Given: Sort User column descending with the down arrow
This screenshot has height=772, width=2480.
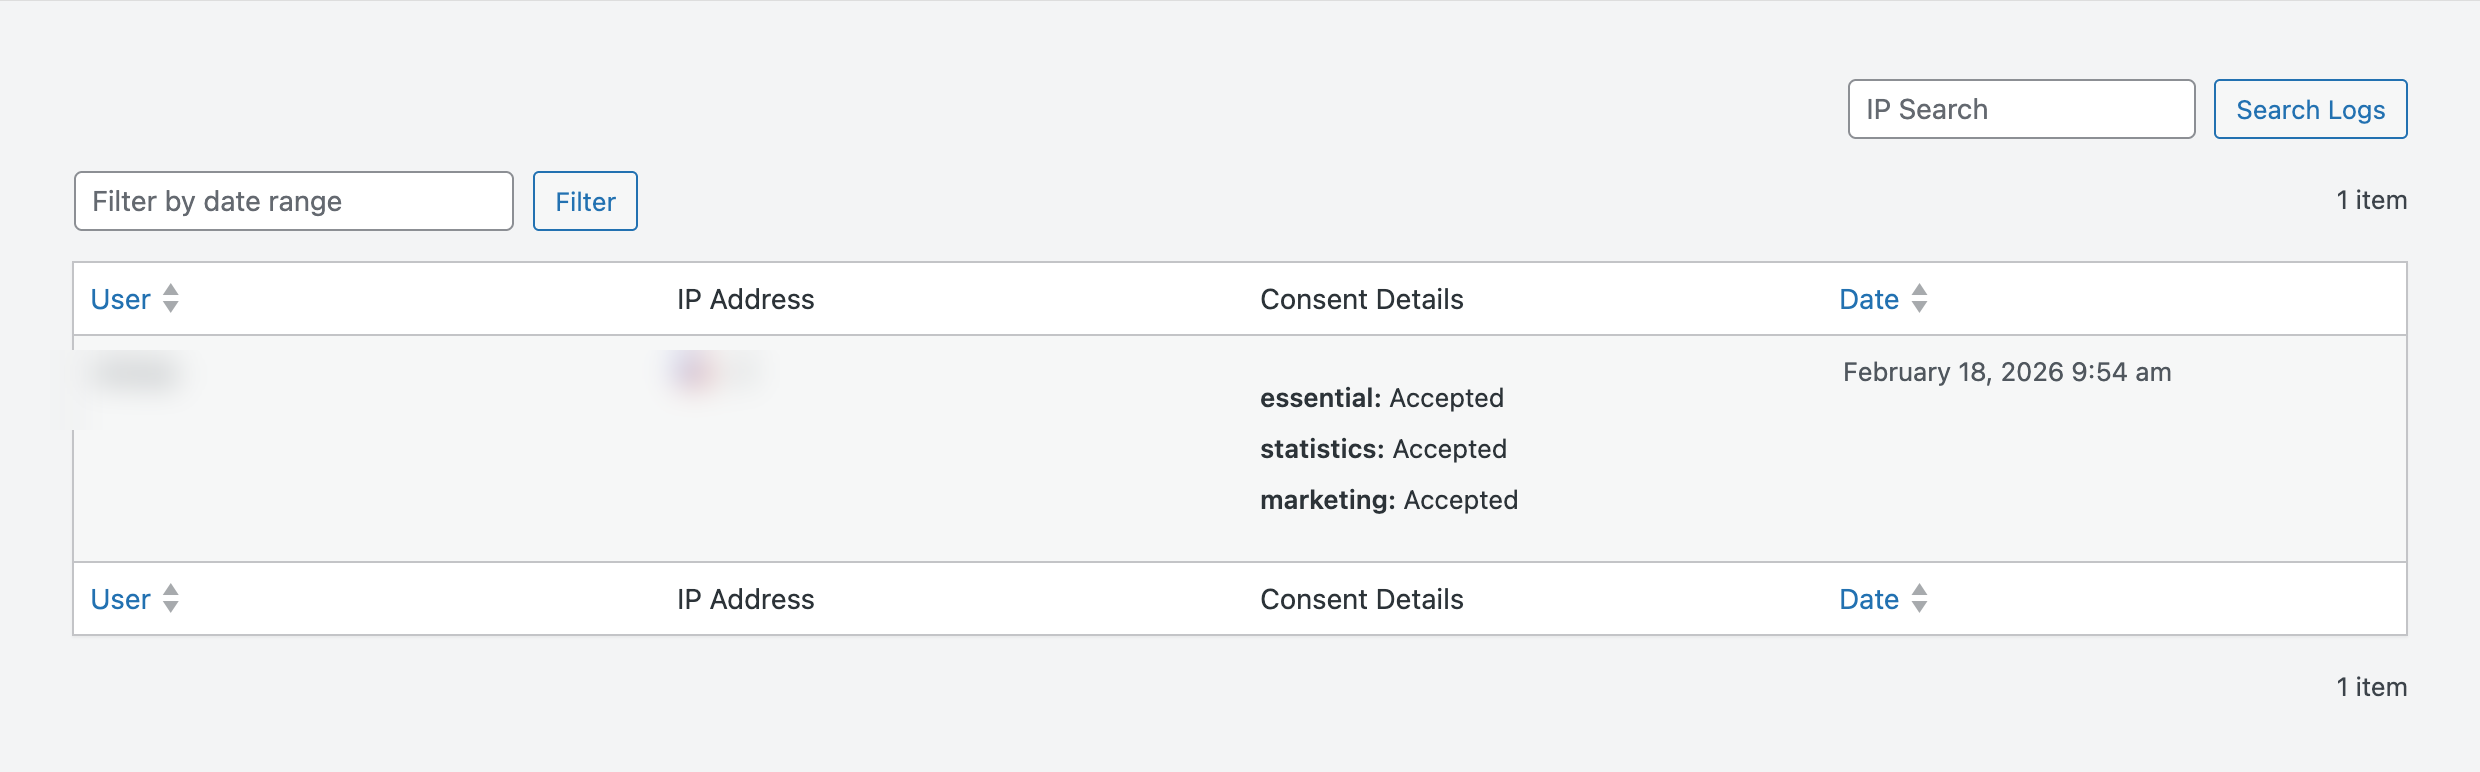Looking at the screenshot, I should point(170,307).
